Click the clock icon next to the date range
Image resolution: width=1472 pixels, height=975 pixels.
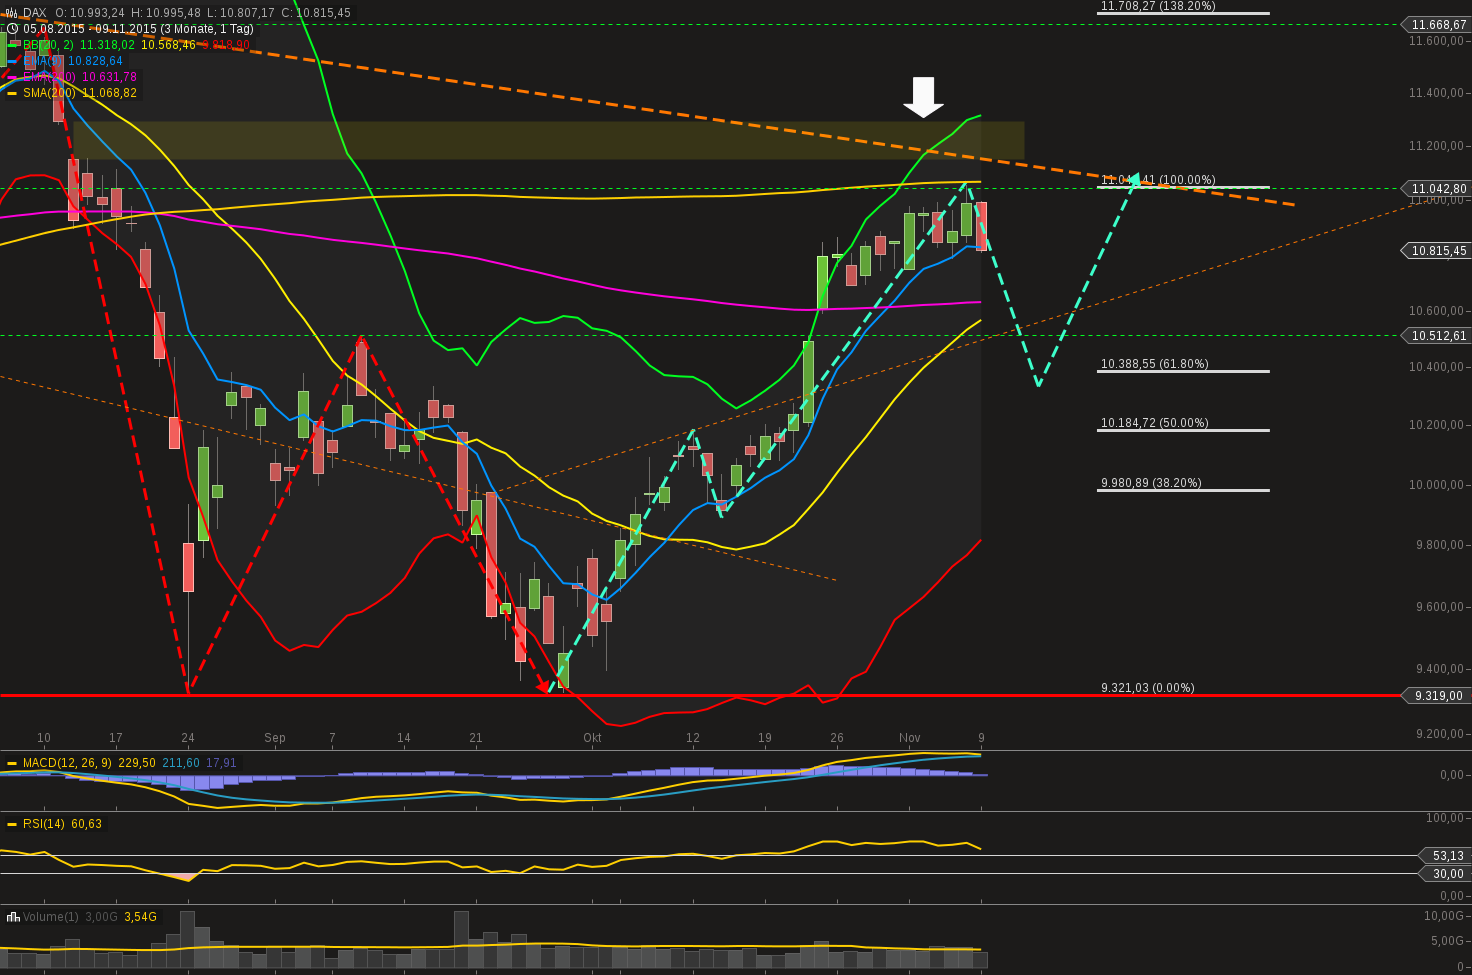11,29
